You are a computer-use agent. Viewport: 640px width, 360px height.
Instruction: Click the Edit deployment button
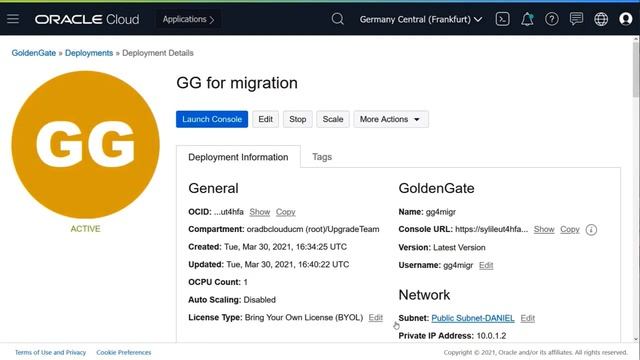pyautogui.click(x=265, y=119)
